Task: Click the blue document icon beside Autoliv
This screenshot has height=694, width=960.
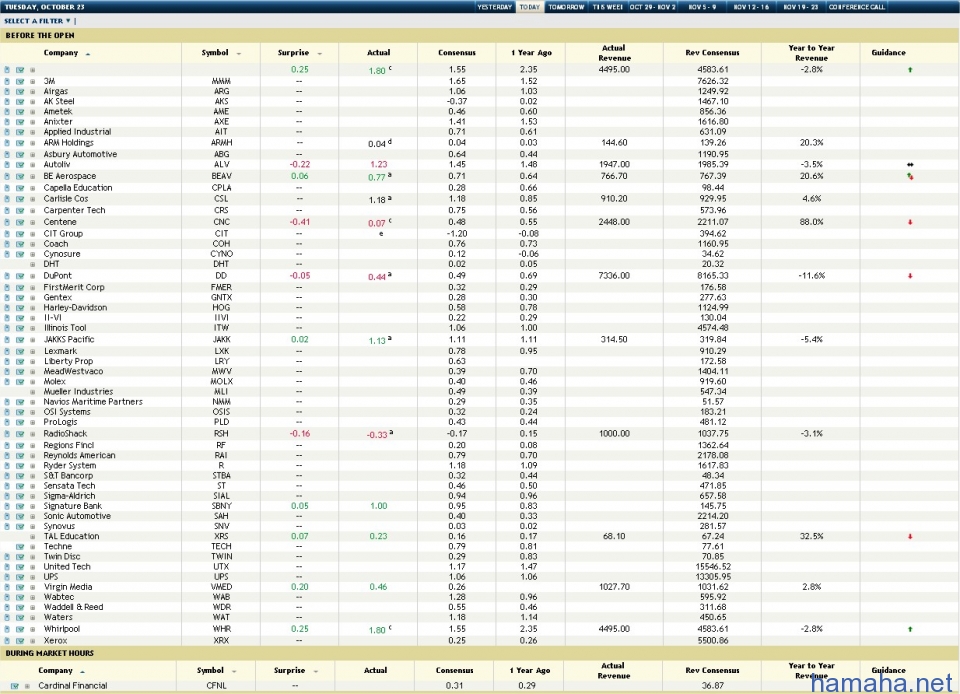Action: 7,165
